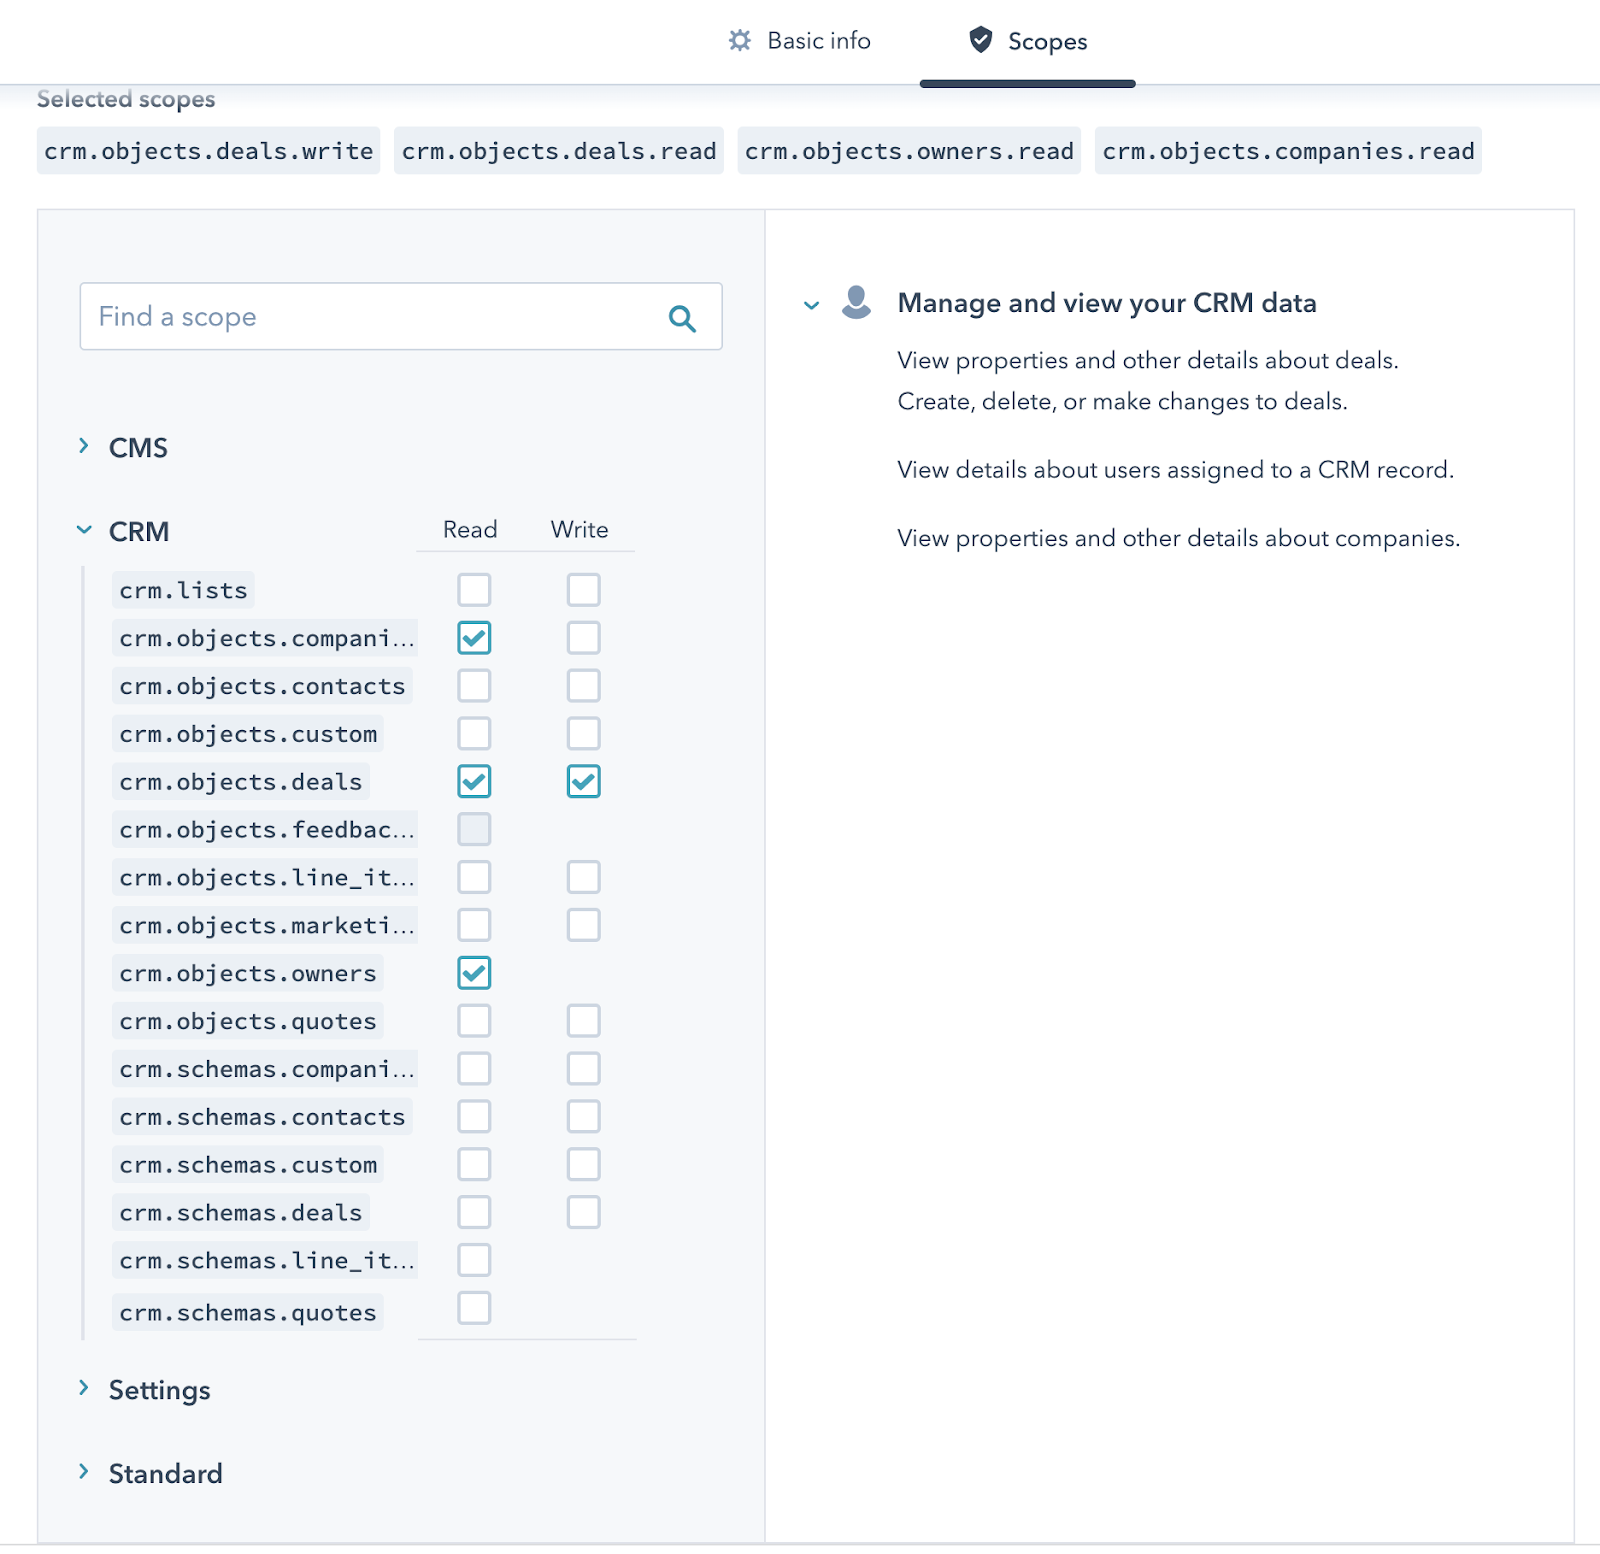Image resolution: width=1600 pixels, height=1554 pixels.
Task: Select the crm.schemas.custom scope label
Action: pos(248,1165)
